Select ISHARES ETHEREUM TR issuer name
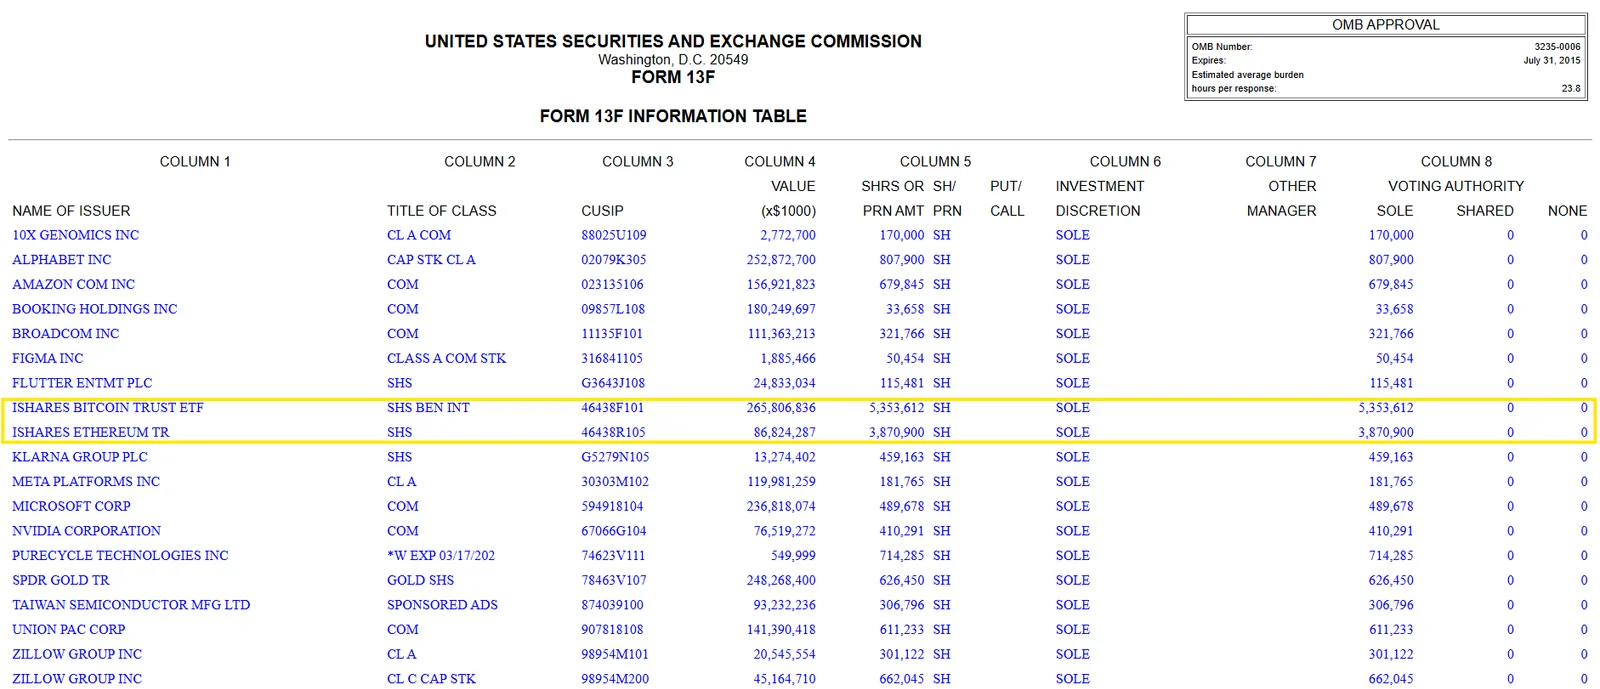 point(90,433)
